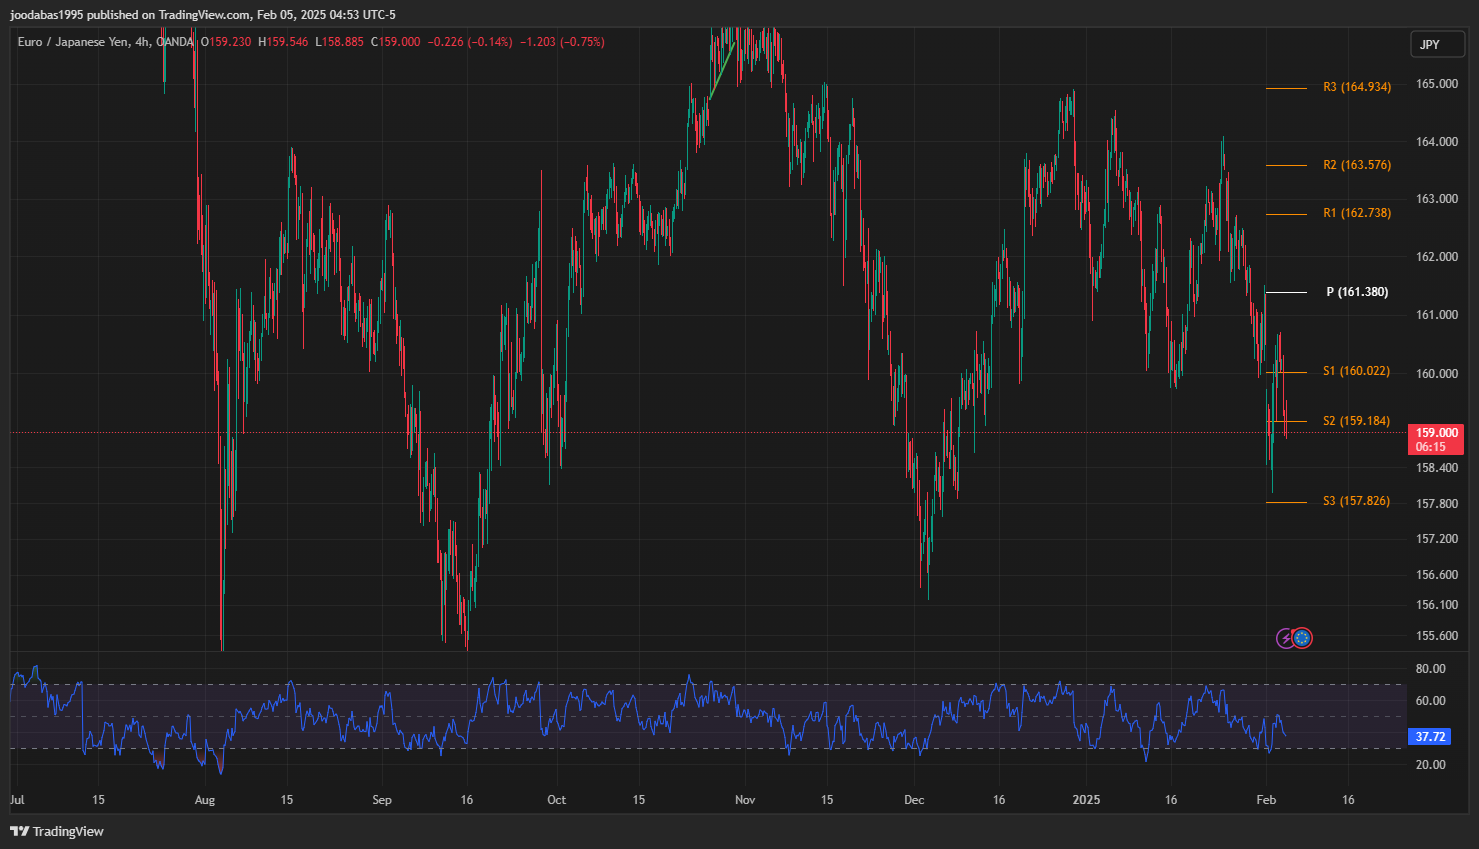Click the 165.000 price scale label
The height and width of the screenshot is (849, 1479).
pyautogui.click(x=1436, y=84)
